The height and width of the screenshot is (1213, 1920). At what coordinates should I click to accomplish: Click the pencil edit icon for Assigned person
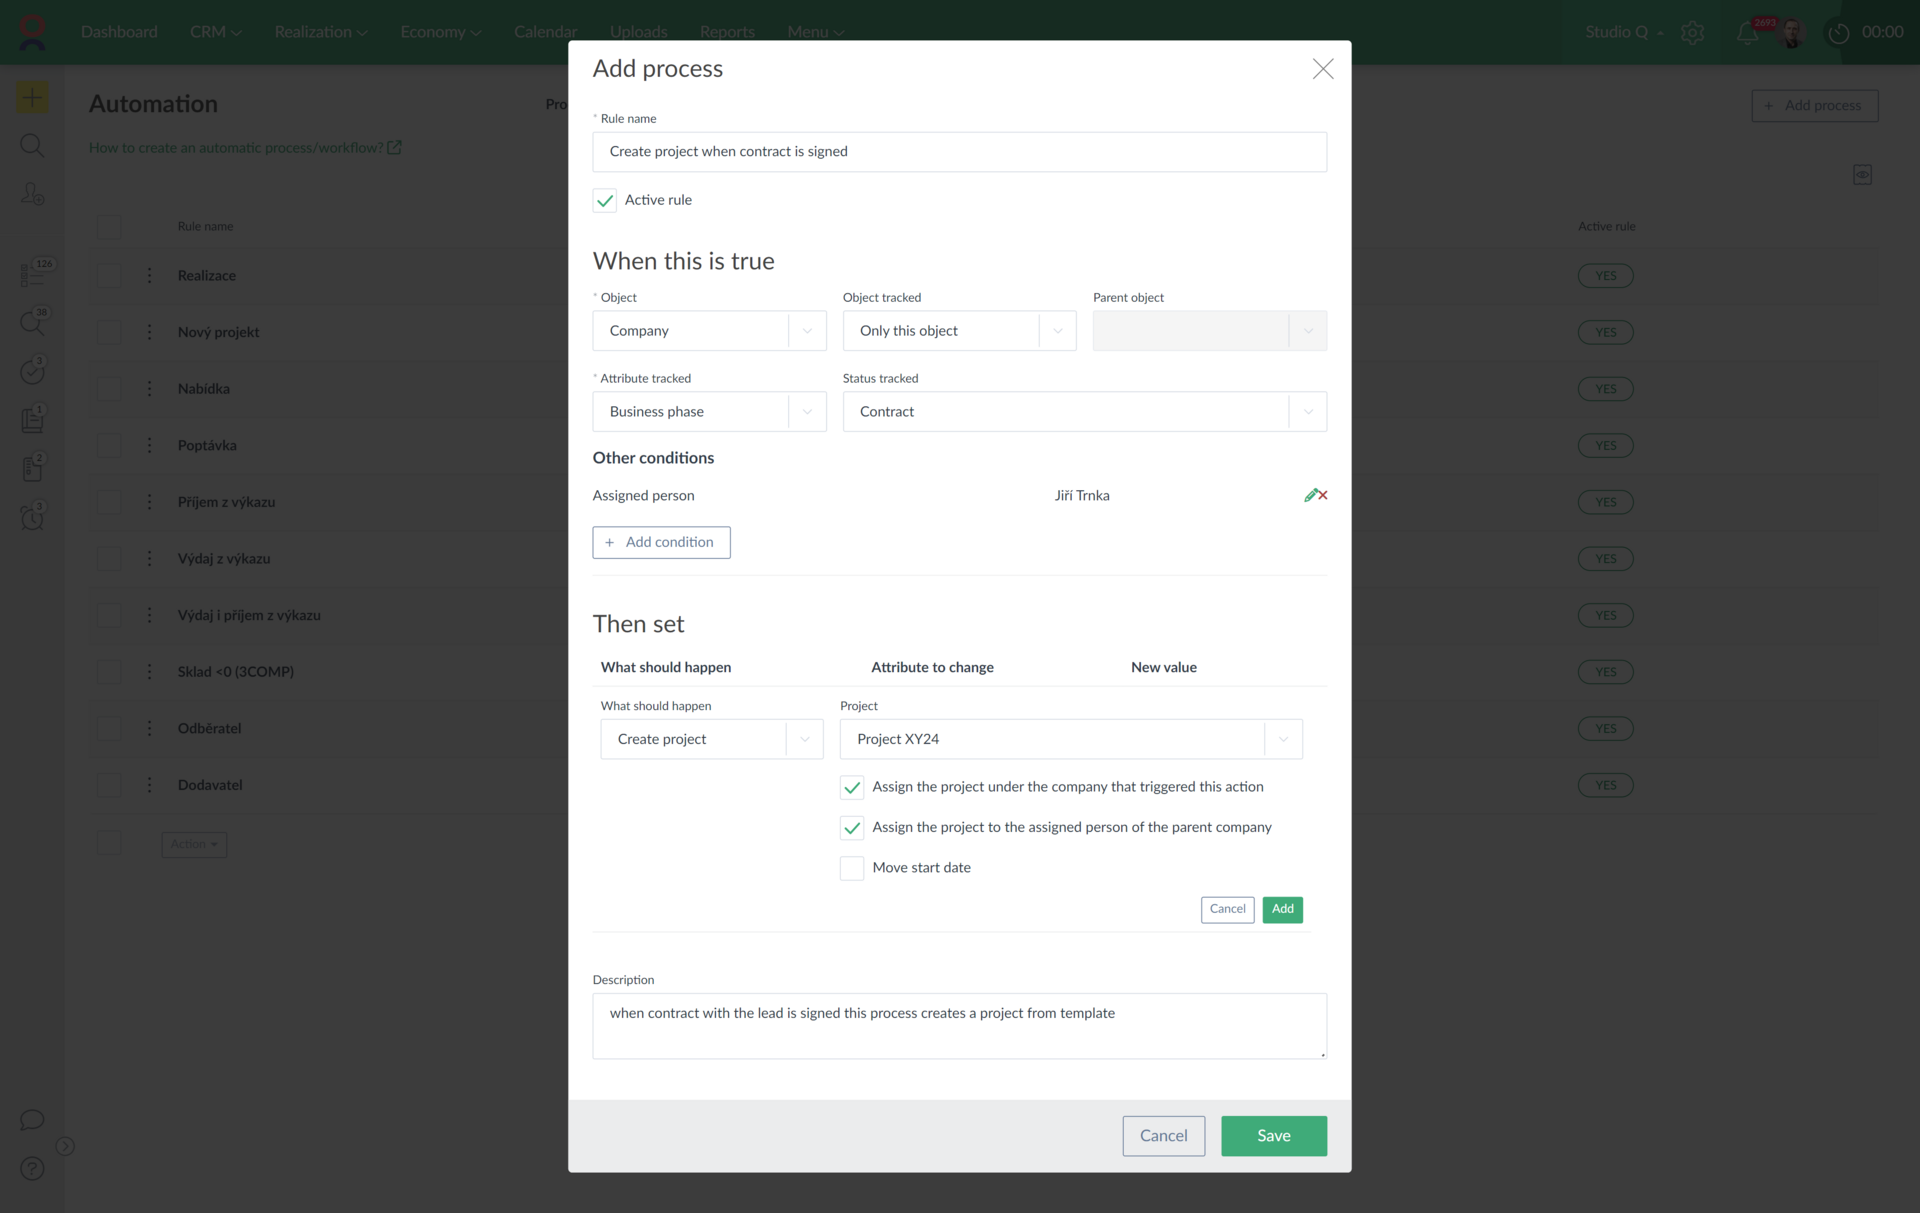pyautogui.click(x=1310, y=495)
